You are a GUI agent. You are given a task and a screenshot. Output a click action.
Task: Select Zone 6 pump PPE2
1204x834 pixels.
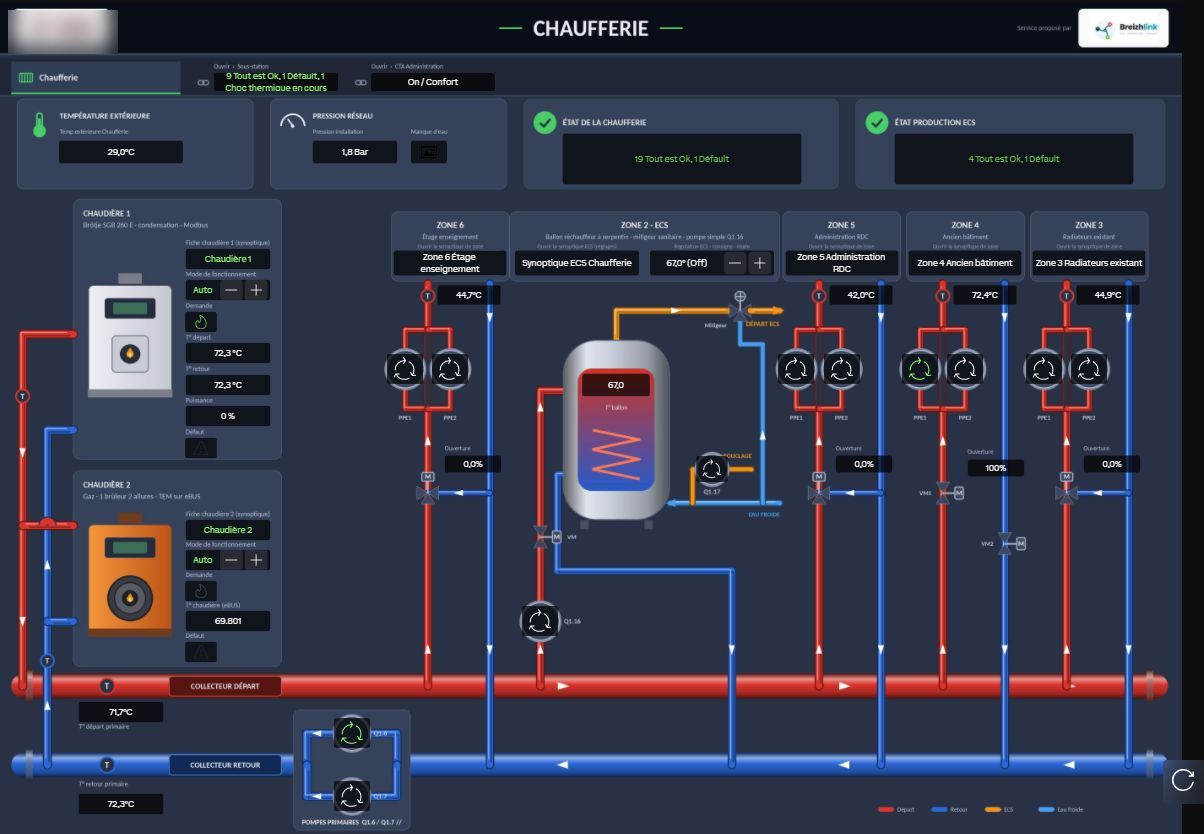point(450,369)
